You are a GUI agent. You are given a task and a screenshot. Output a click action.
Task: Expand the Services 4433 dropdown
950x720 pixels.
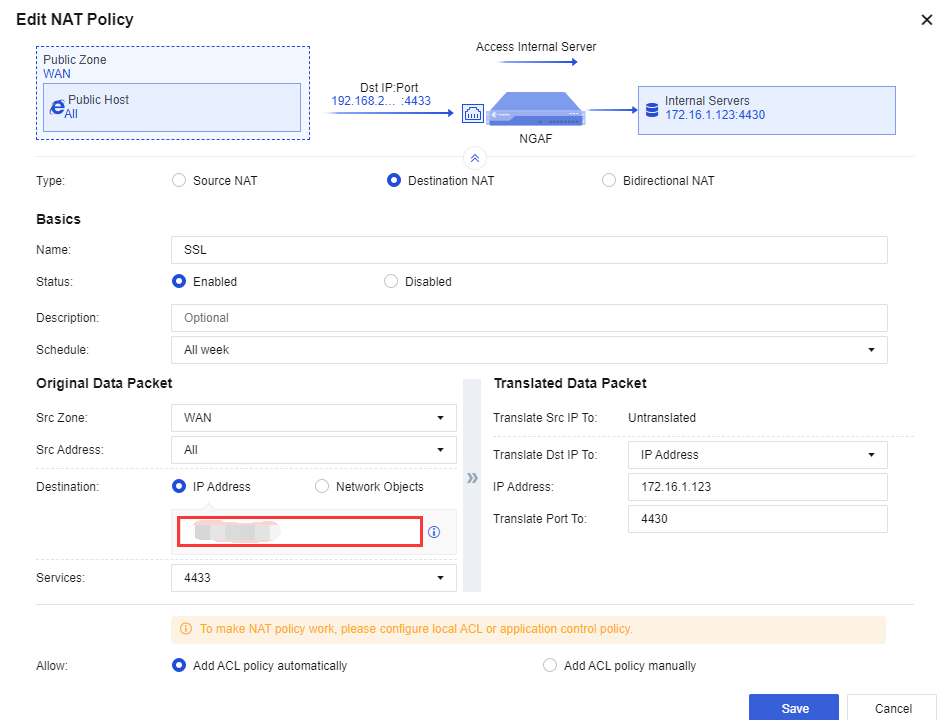[314, 578]
